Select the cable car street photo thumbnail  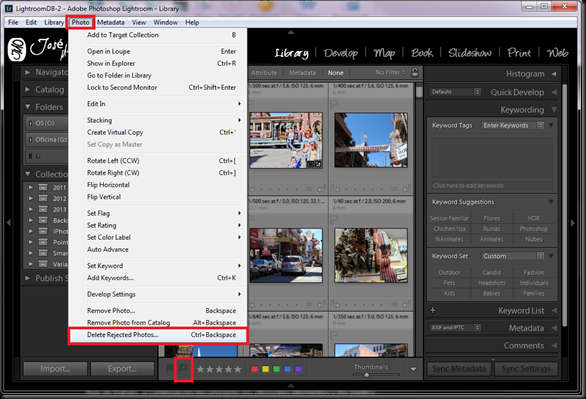pyautogui.click(x=286, y=140)
